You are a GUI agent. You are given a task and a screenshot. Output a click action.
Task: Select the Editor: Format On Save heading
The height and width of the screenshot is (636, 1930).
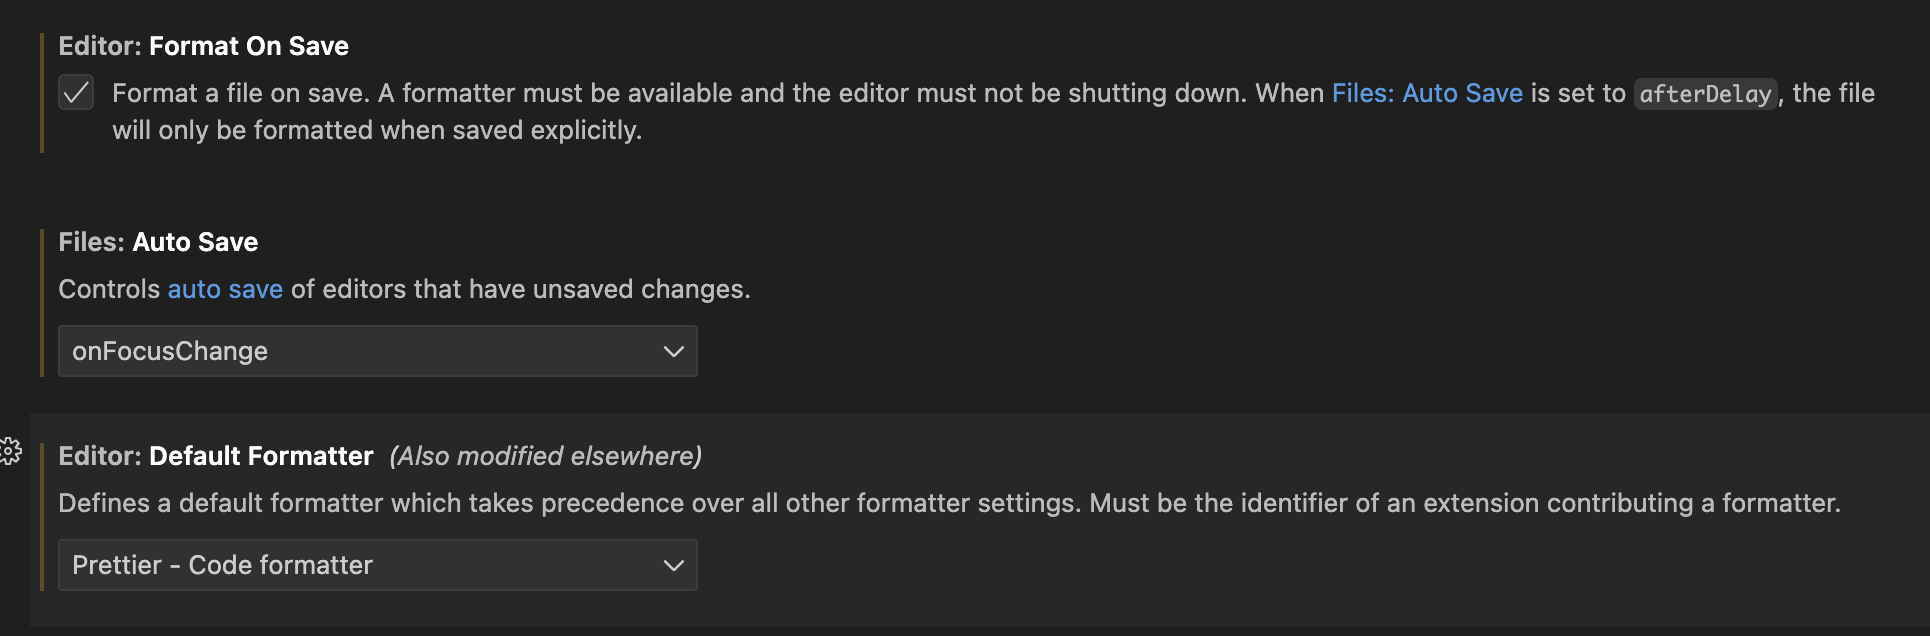pos(203,46)
